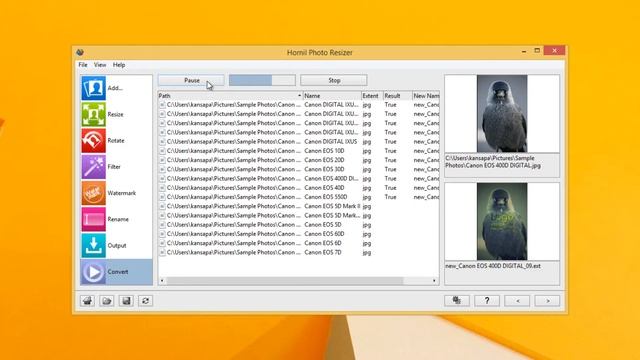The width and height of the screenshot is (640, 360).
Task: Select the Canon EOS 40D row
Action: click(x=299, y=188)
